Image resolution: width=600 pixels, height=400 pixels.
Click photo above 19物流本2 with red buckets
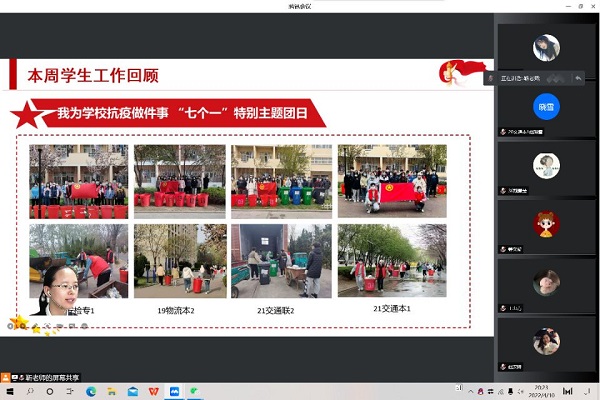(180, 181)
